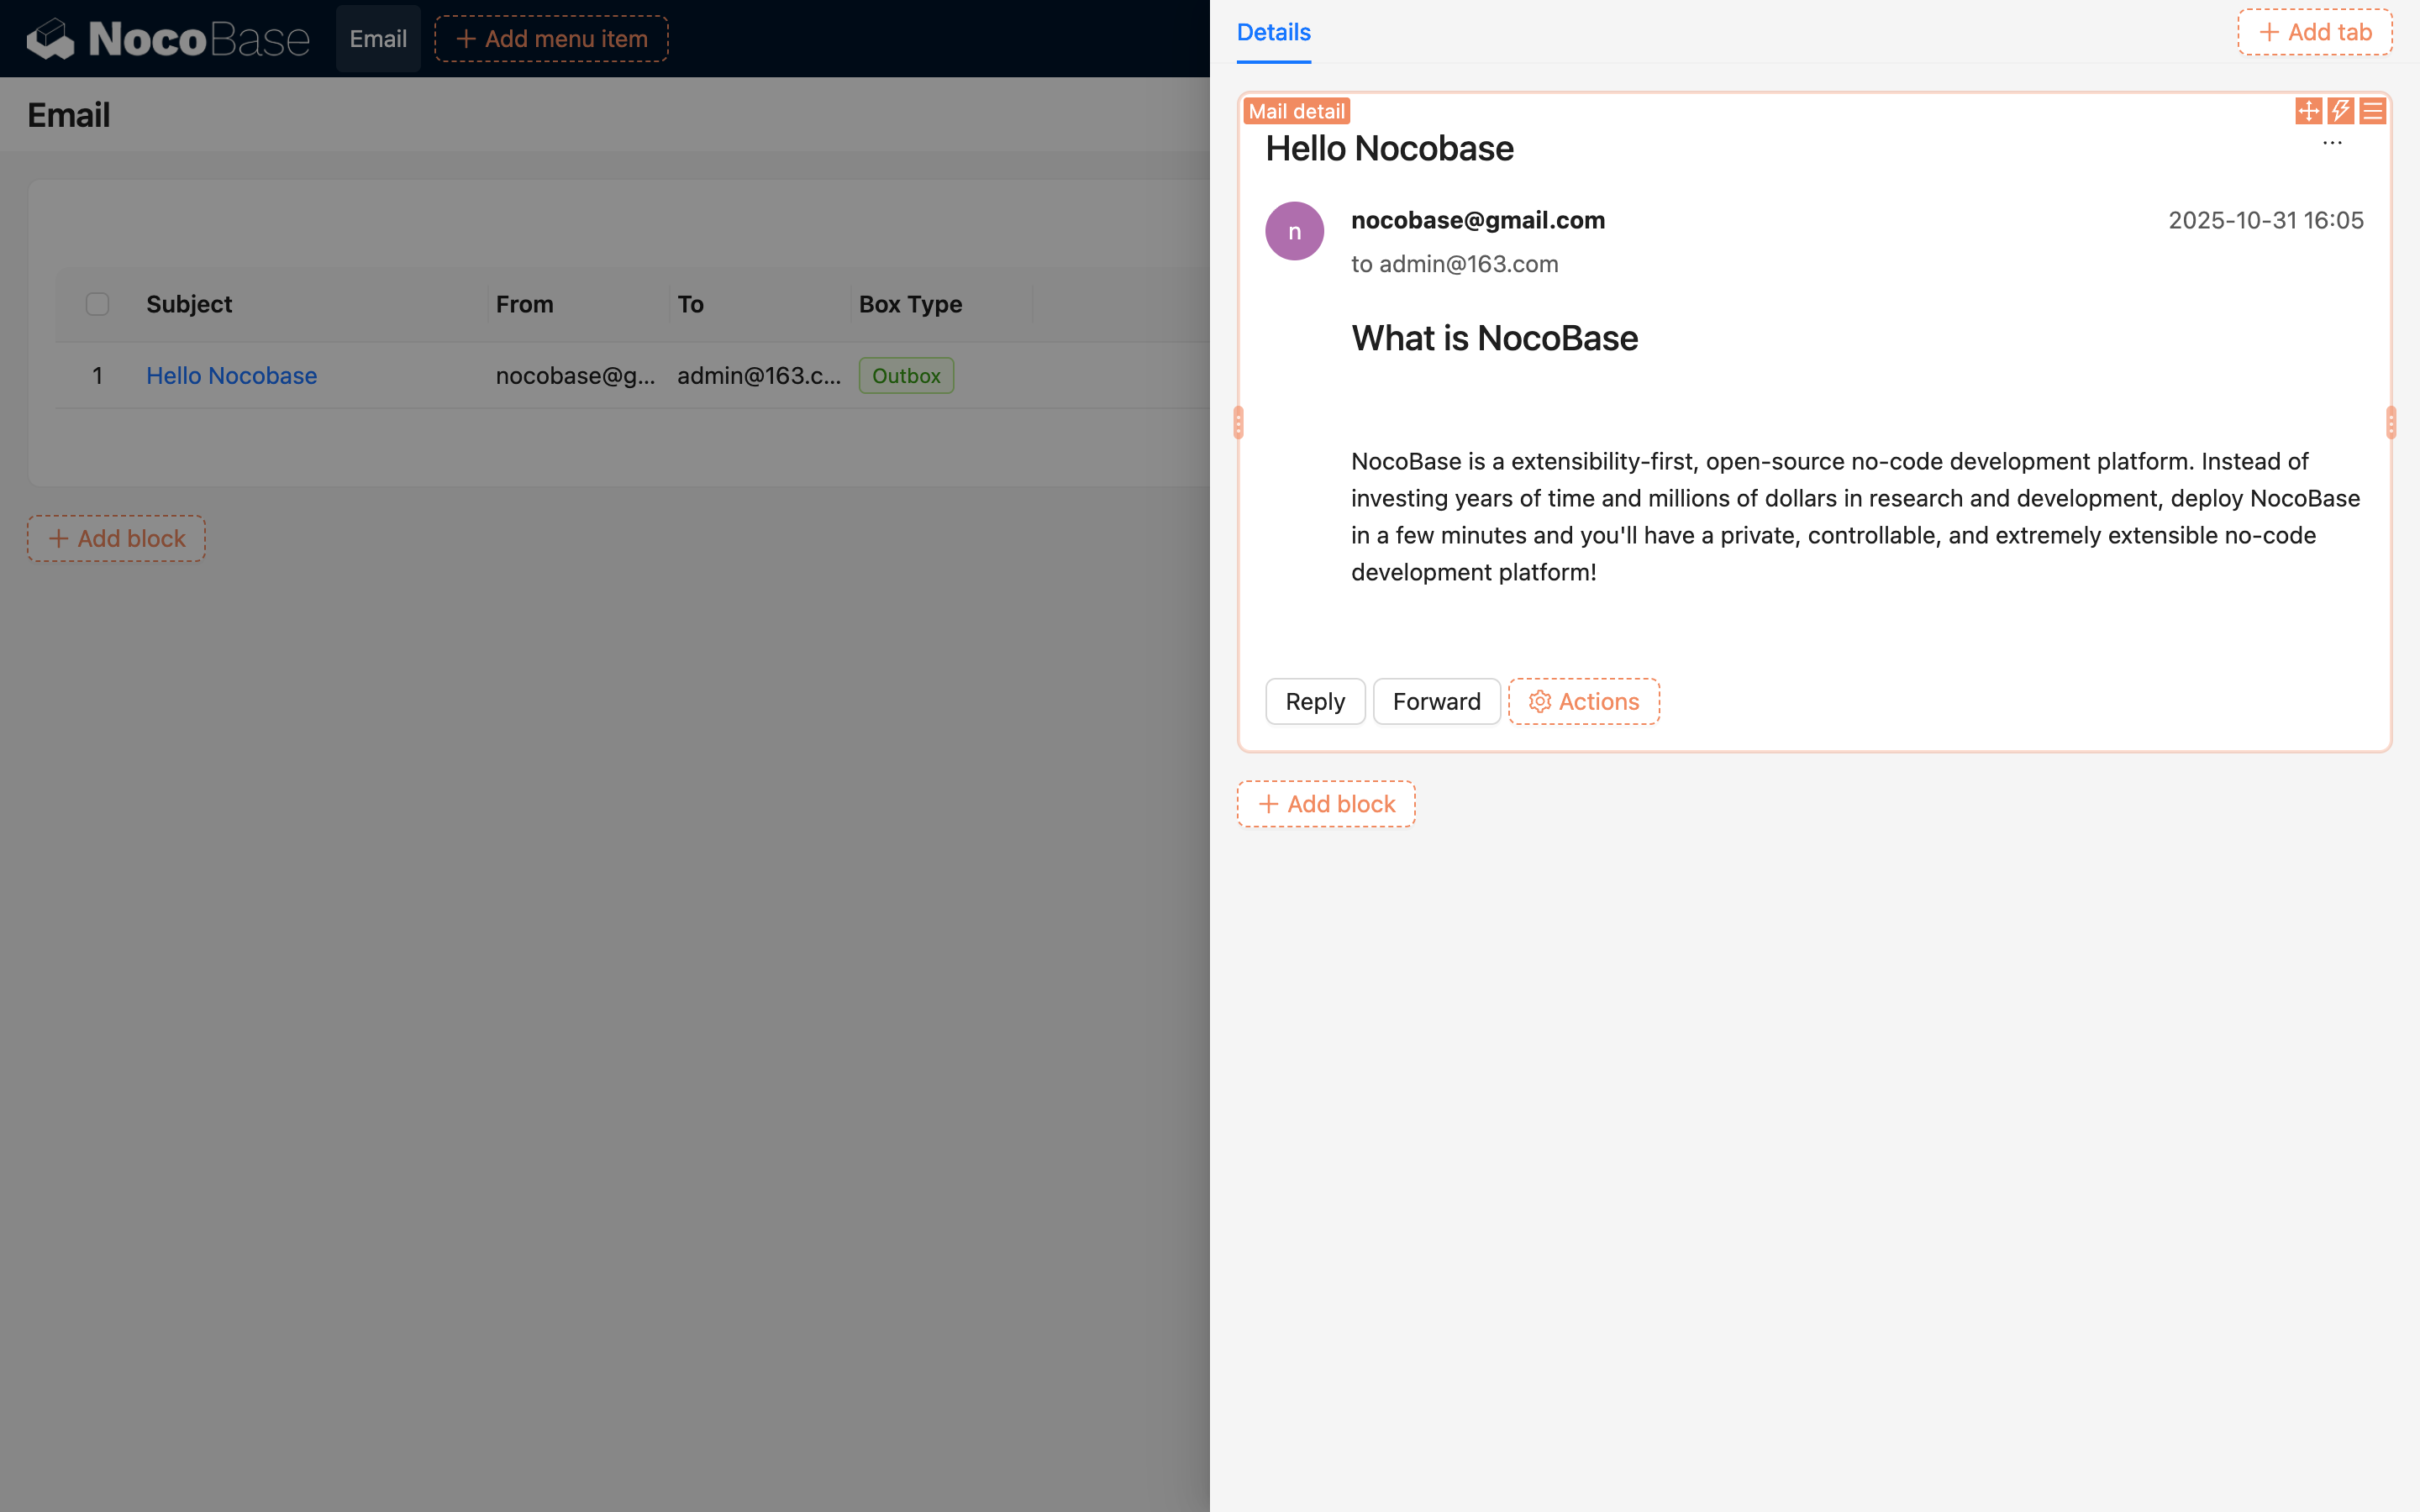2420x1512 pixels.
Task: Toggle the select-all checkbox in the table header
Action: tap(97, 304)
